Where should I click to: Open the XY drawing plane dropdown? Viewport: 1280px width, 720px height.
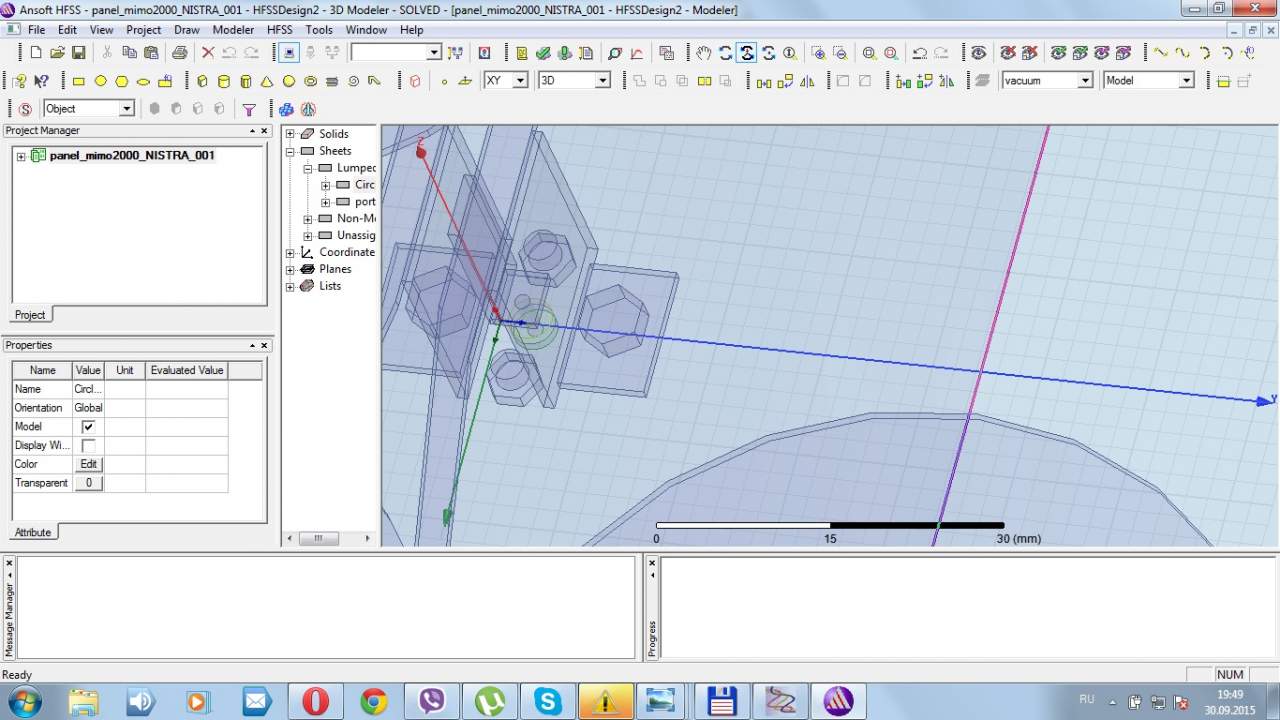pyautogui.click(x=520, y=81)
